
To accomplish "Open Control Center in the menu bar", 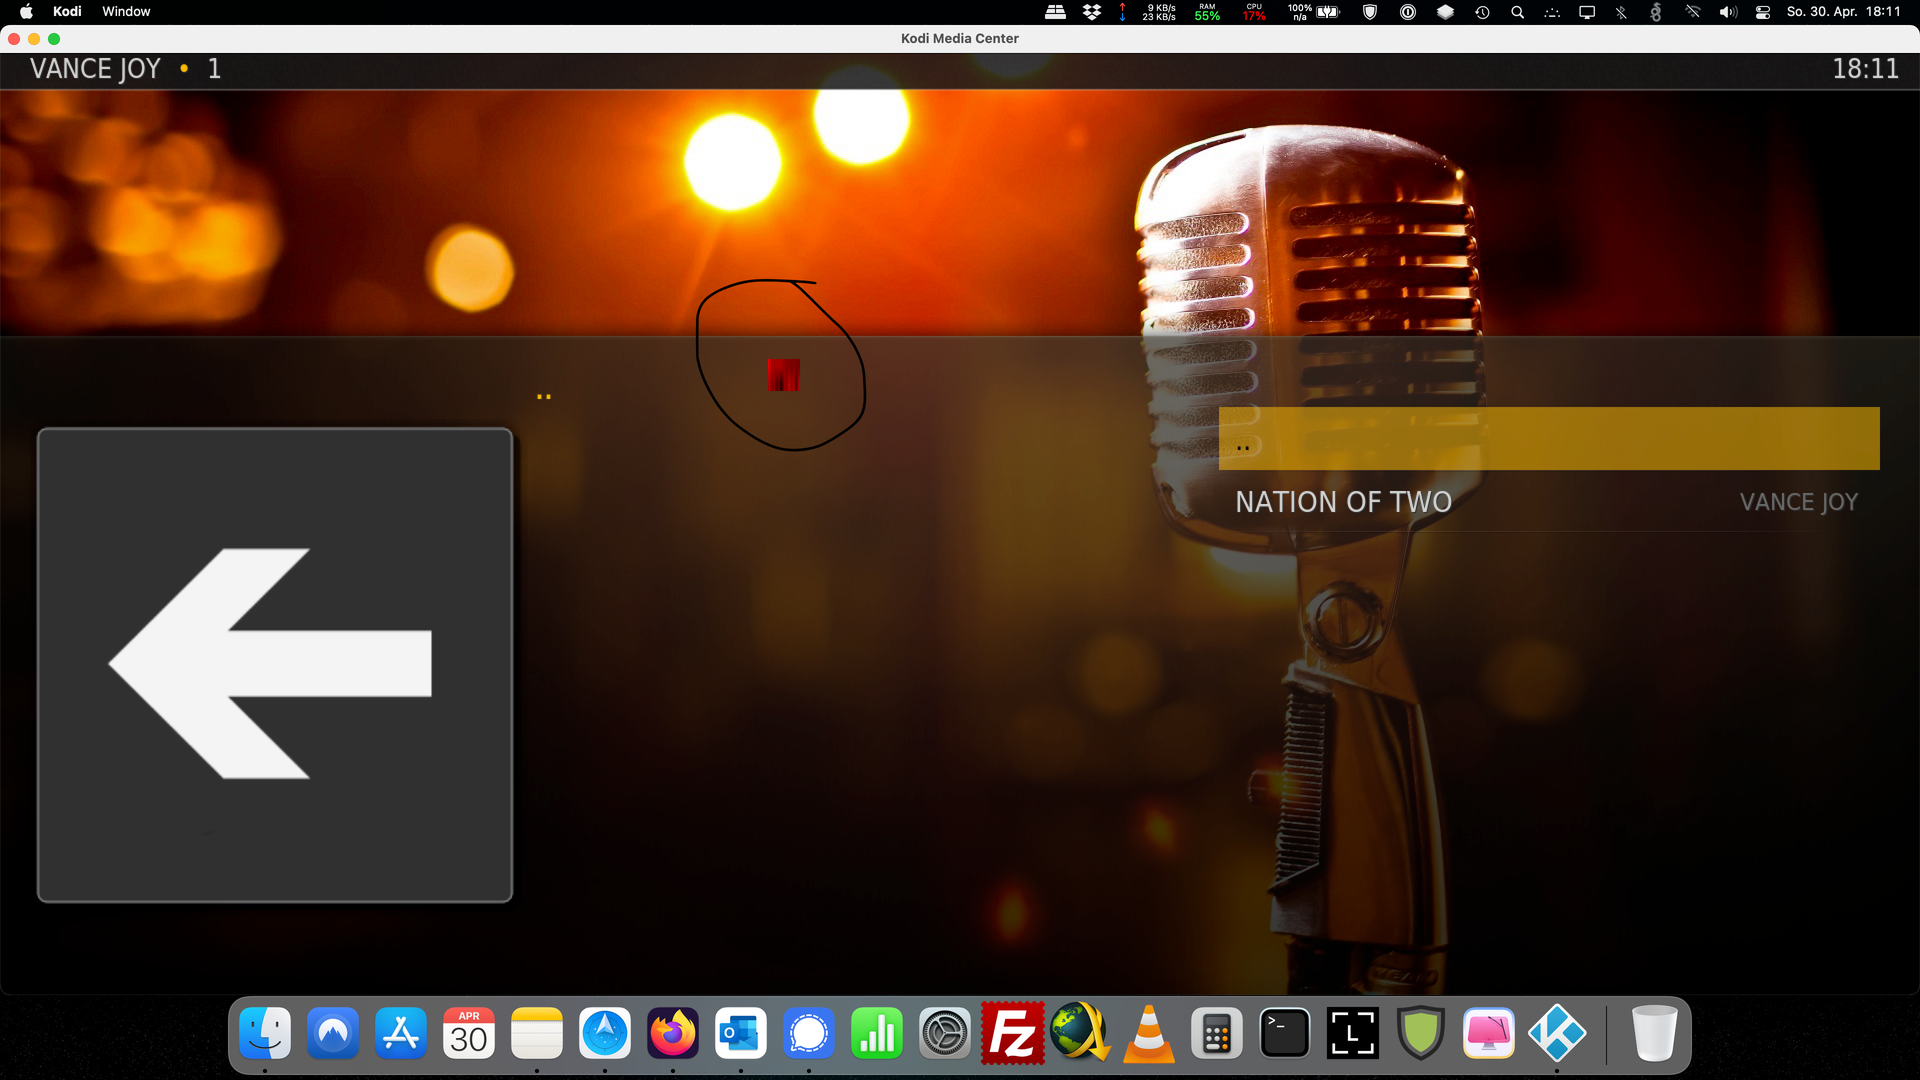I will point(1763,12).
